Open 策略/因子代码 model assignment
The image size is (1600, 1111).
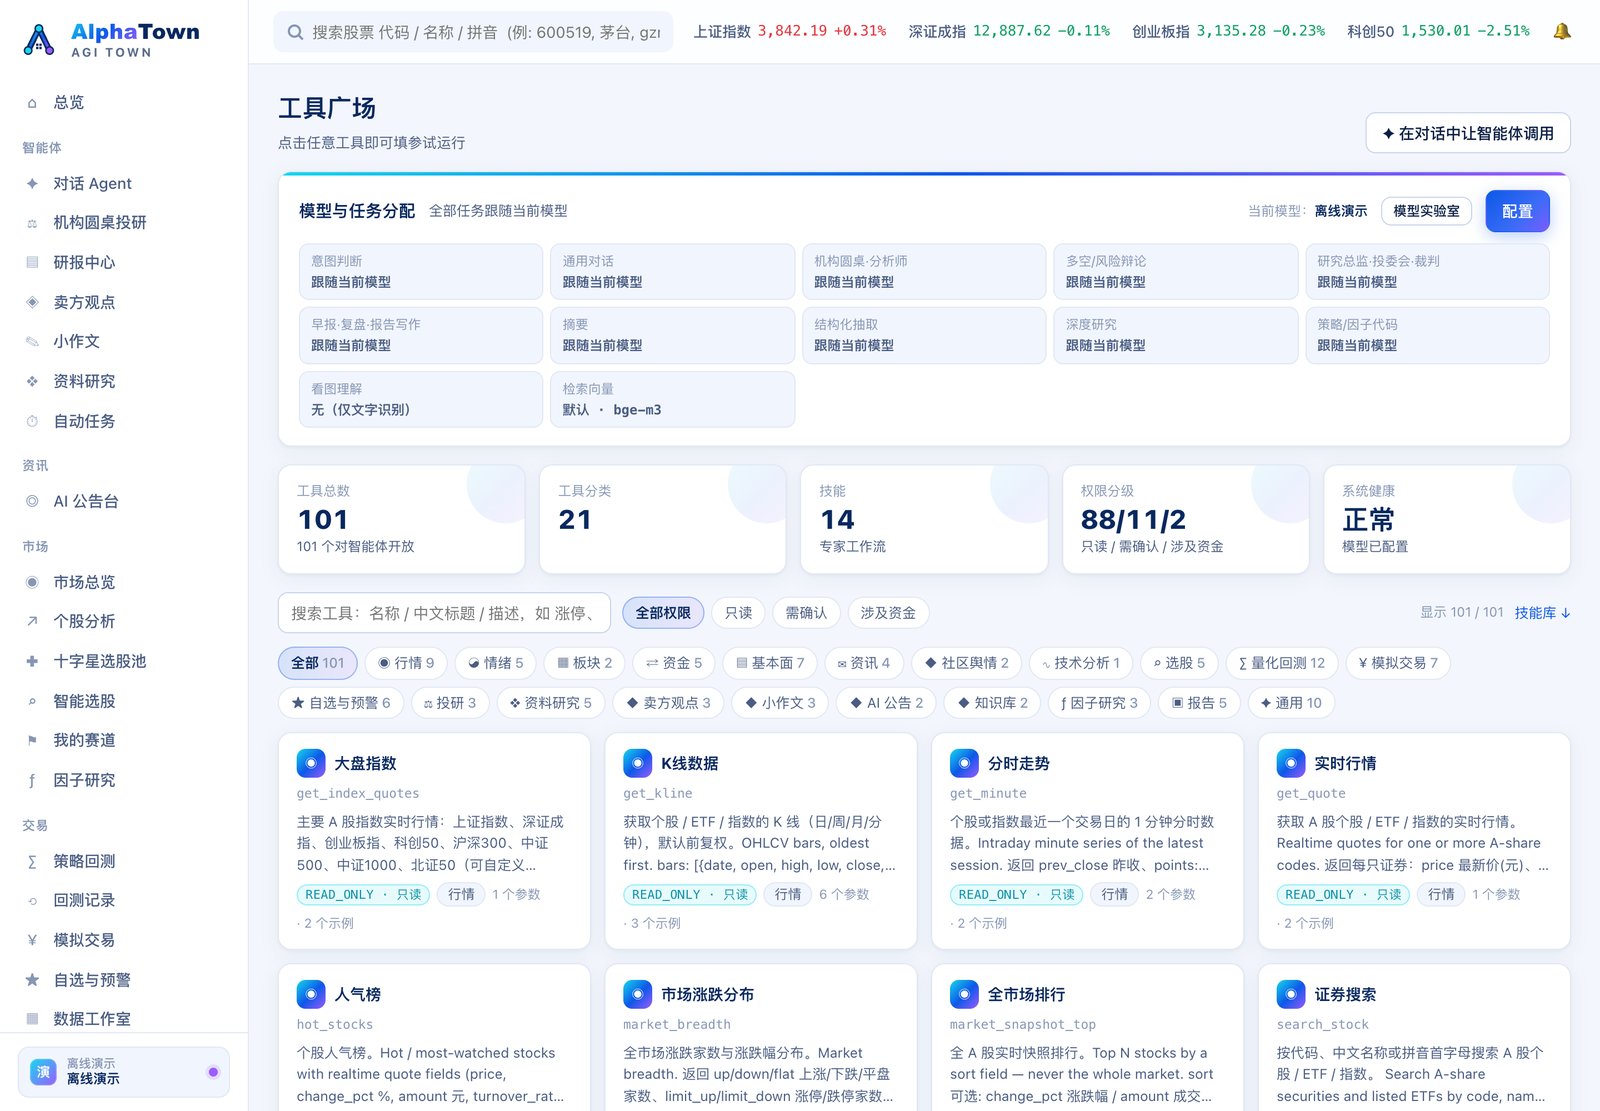pyautogui.click(x=1427, y=335)
